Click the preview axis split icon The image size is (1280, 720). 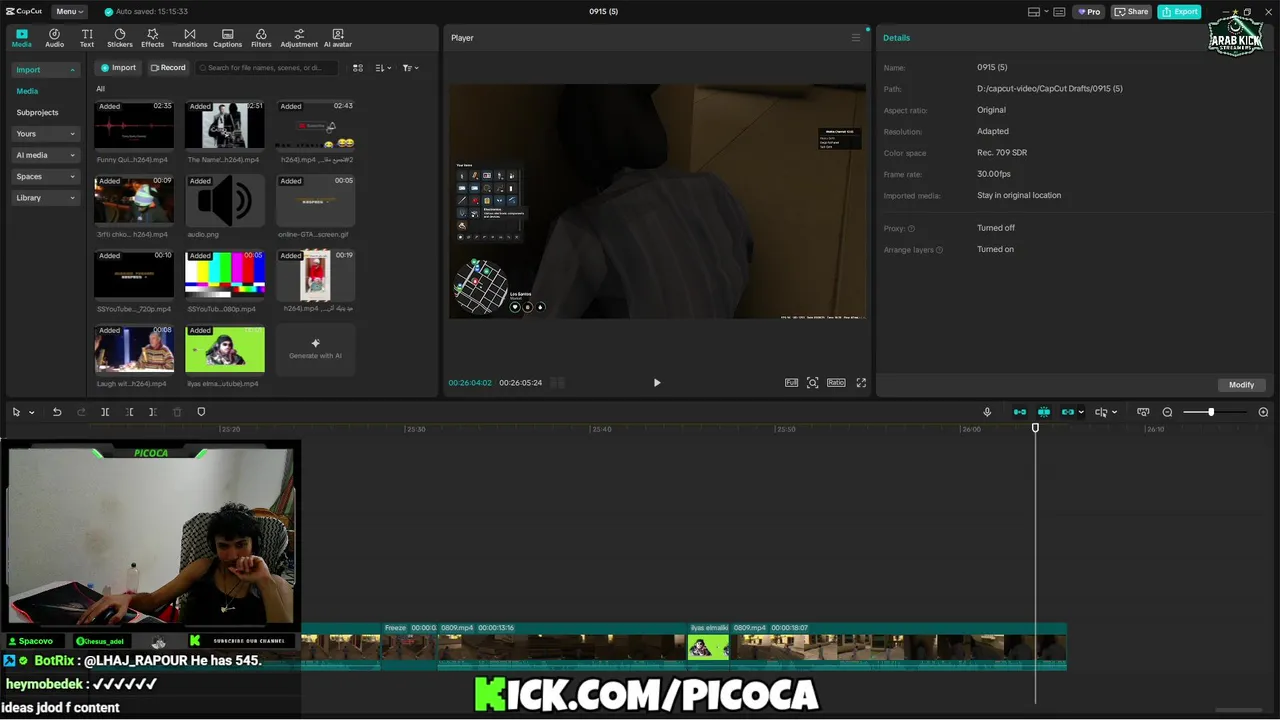click(1101, 412)
